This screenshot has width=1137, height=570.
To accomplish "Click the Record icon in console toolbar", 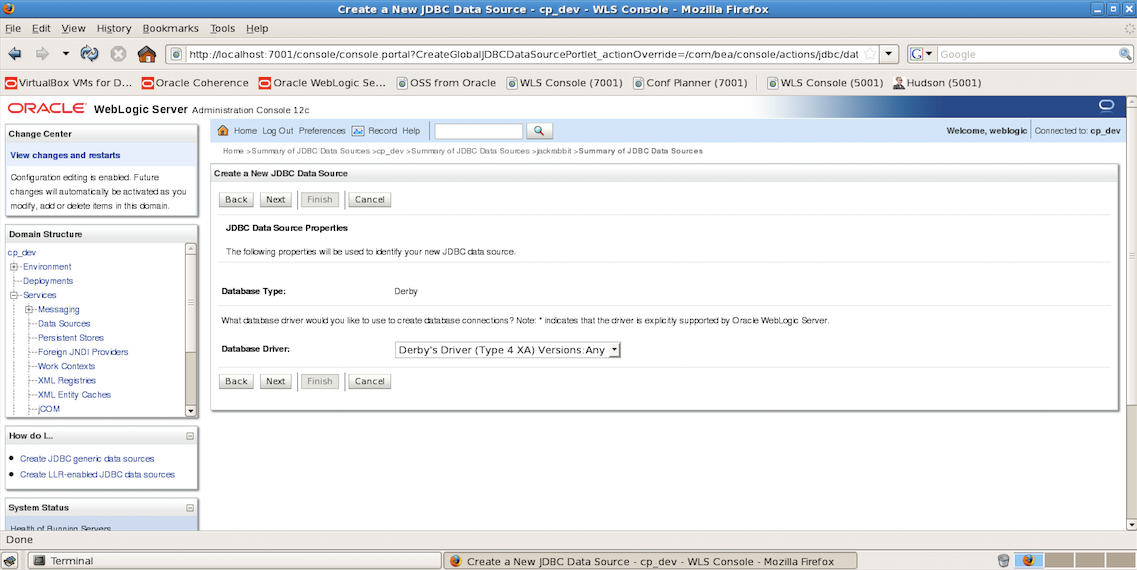I will click(x=358, y=131).
